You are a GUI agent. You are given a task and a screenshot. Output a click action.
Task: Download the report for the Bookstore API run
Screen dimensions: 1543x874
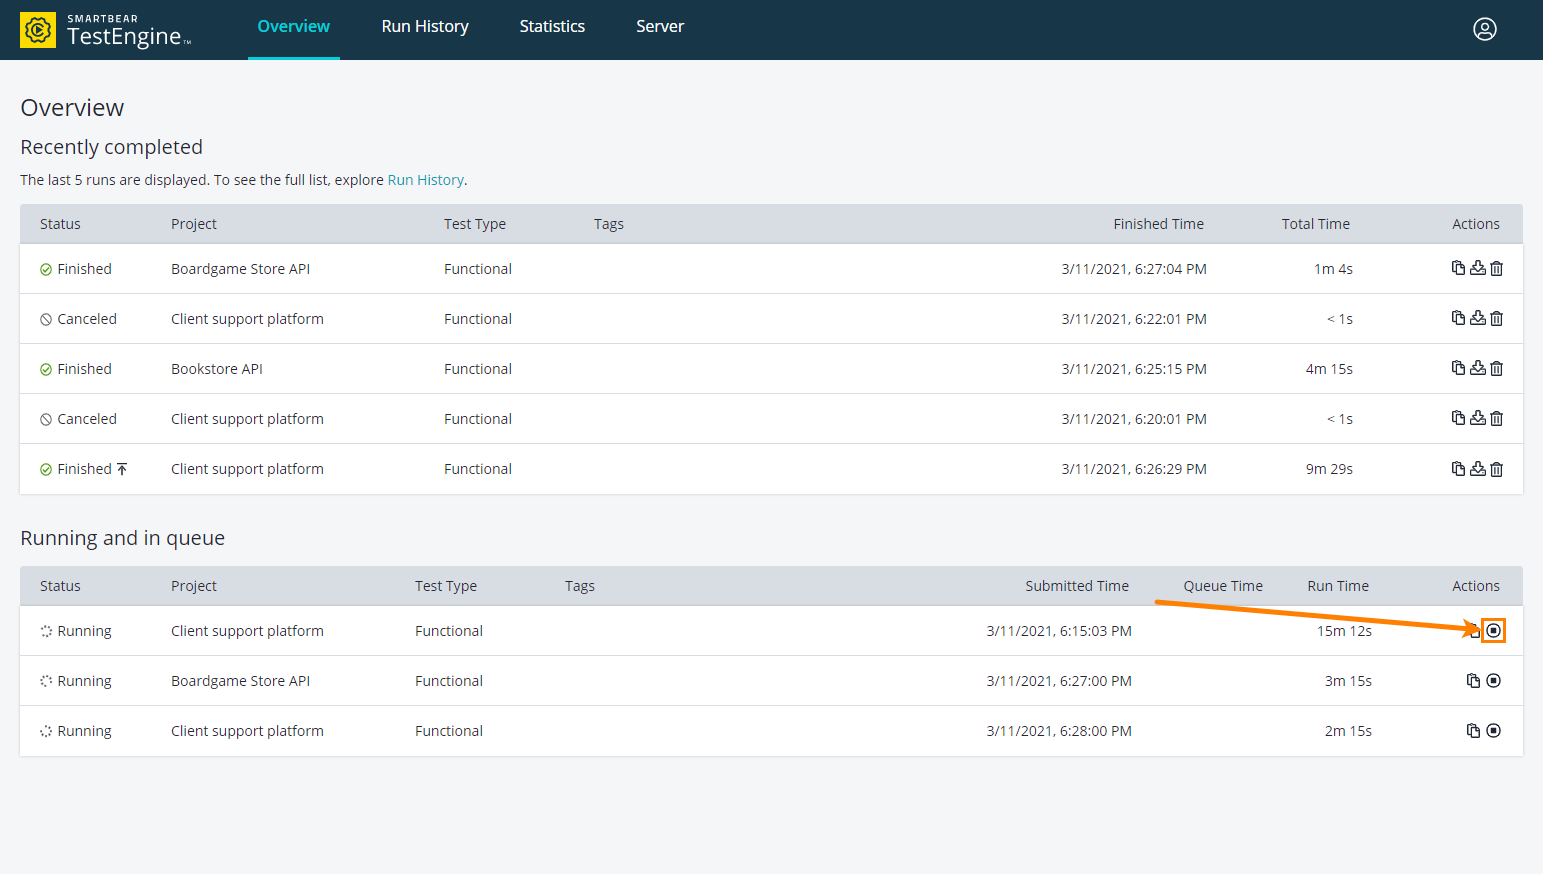(x=1478, y=368)
